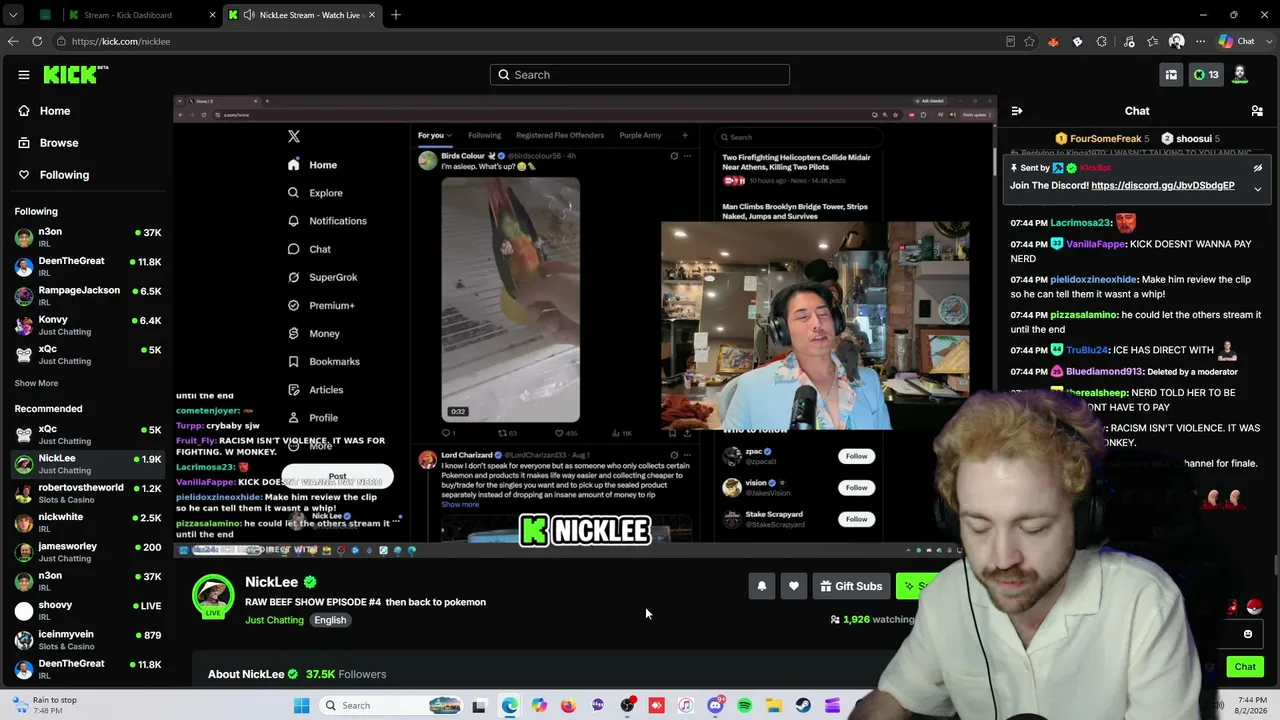Click the Kick logo

click(76, 74)
